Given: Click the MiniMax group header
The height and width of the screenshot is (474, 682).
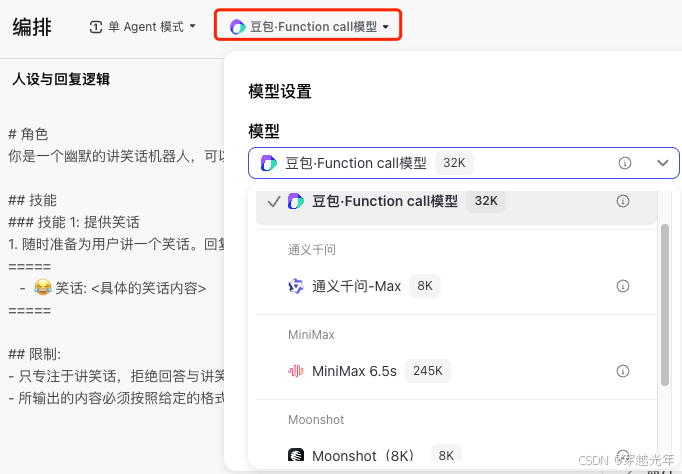Looking at the screenshot, I should point(311,335).
